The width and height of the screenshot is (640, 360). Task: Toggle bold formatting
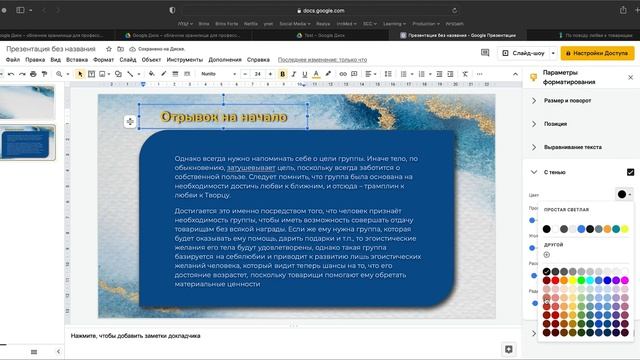(x=282, y=74)
